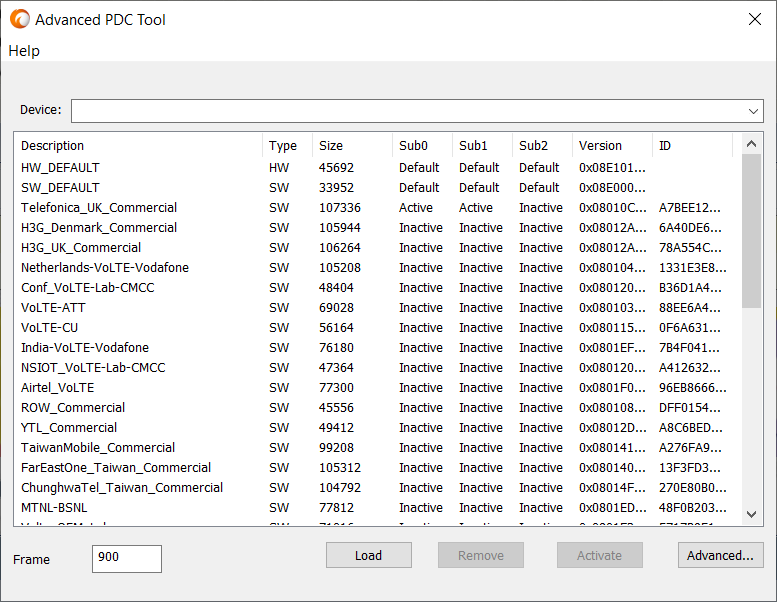Click the Load button
Screen dimensions: 777x602
[368, 555]
